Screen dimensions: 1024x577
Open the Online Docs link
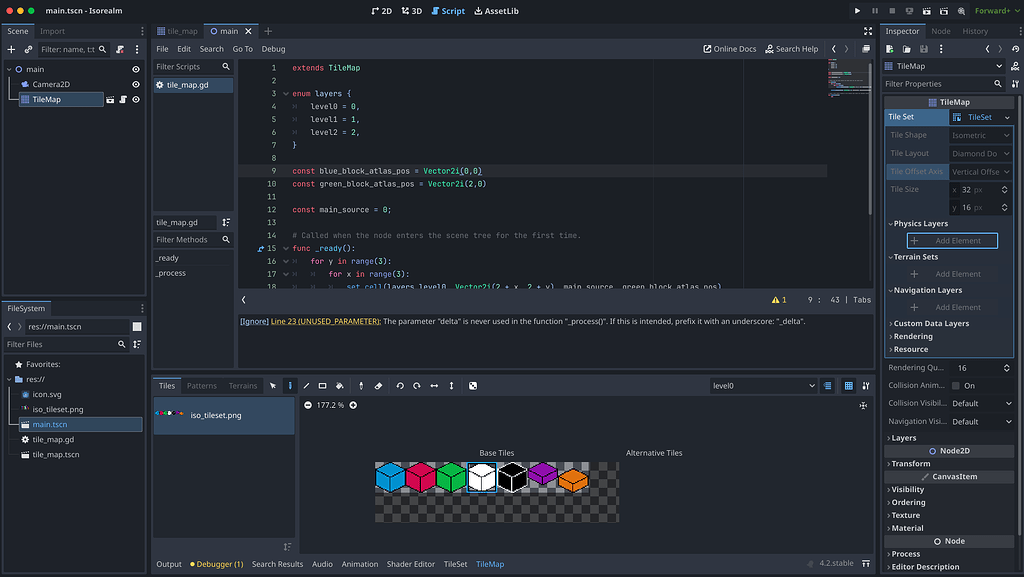tap(729, 48)
